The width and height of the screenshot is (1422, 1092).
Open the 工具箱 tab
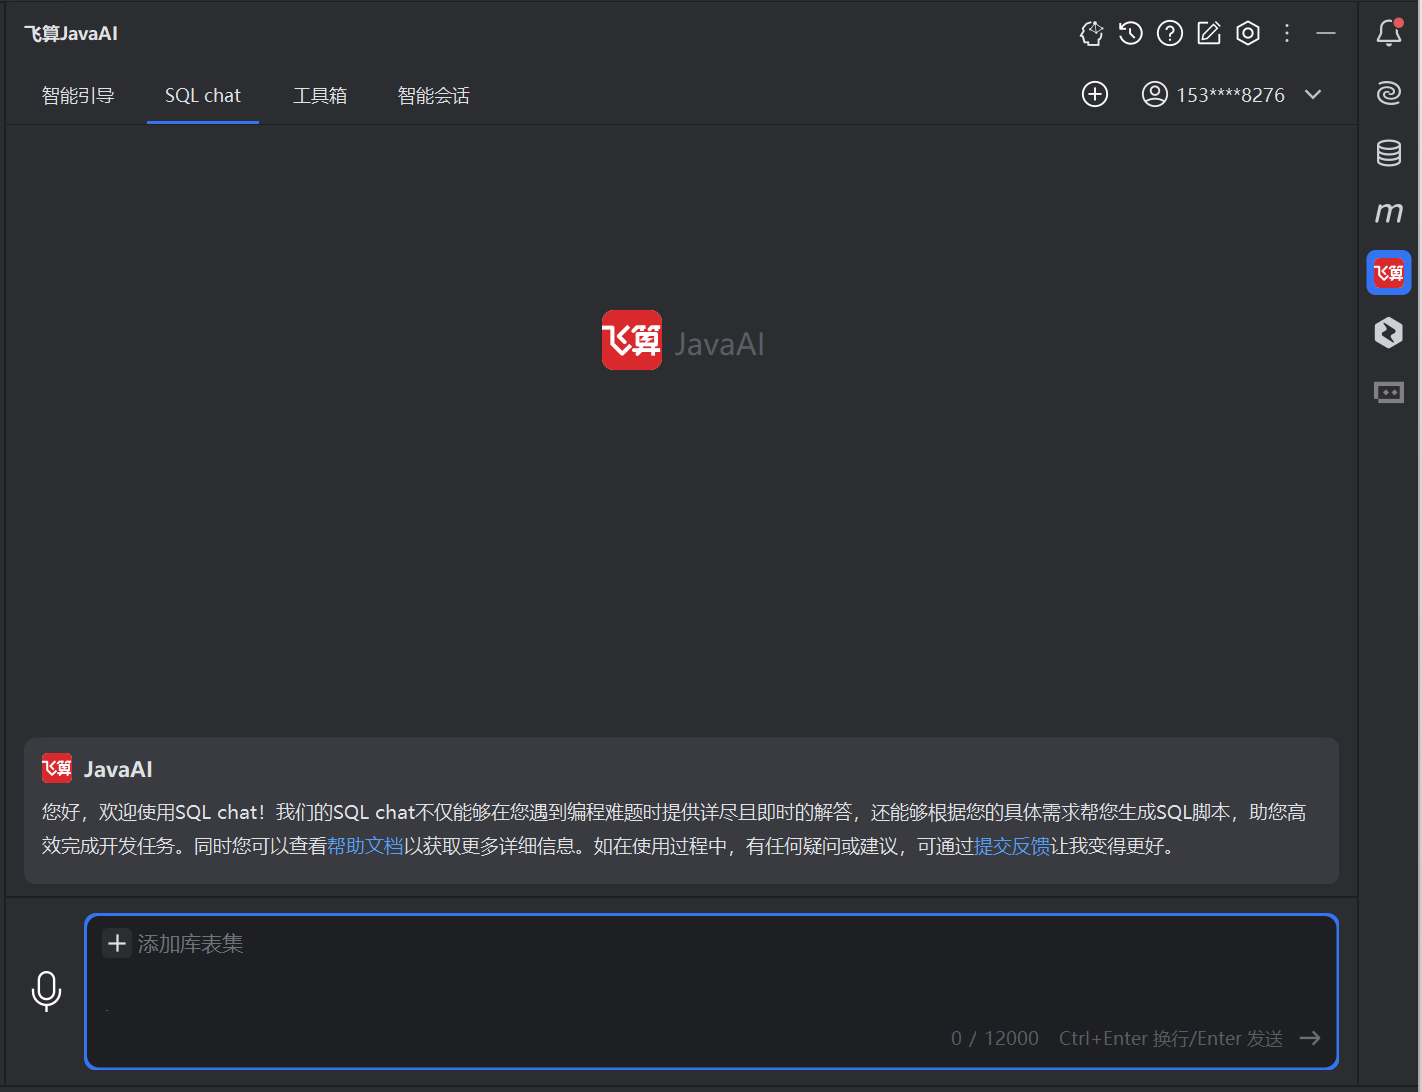click(320, 95)
